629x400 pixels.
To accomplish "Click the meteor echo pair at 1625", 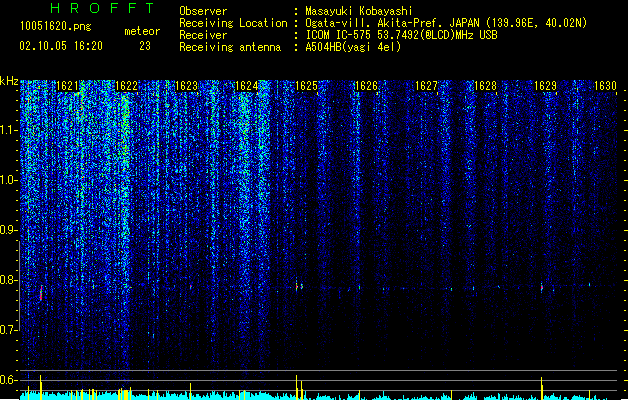I will tap(299, 287).
